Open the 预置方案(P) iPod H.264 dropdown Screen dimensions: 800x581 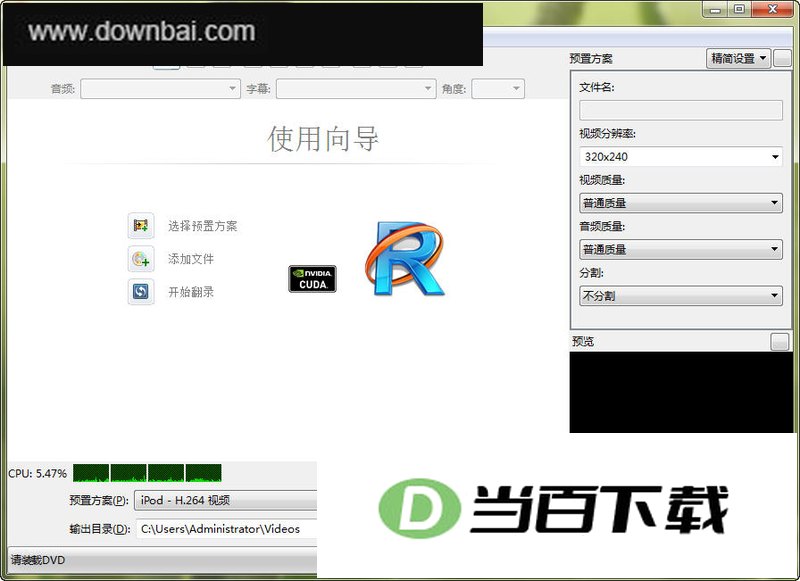point(226,500)
